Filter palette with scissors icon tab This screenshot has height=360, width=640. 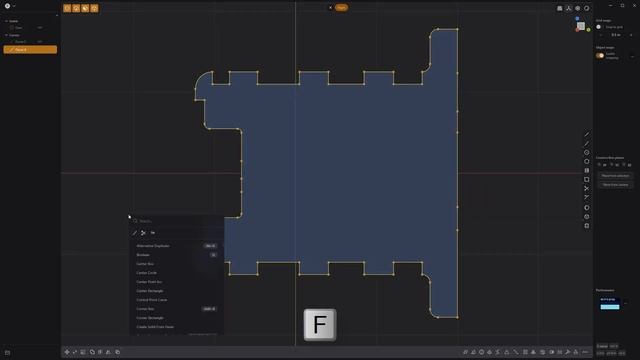(143, 233)
